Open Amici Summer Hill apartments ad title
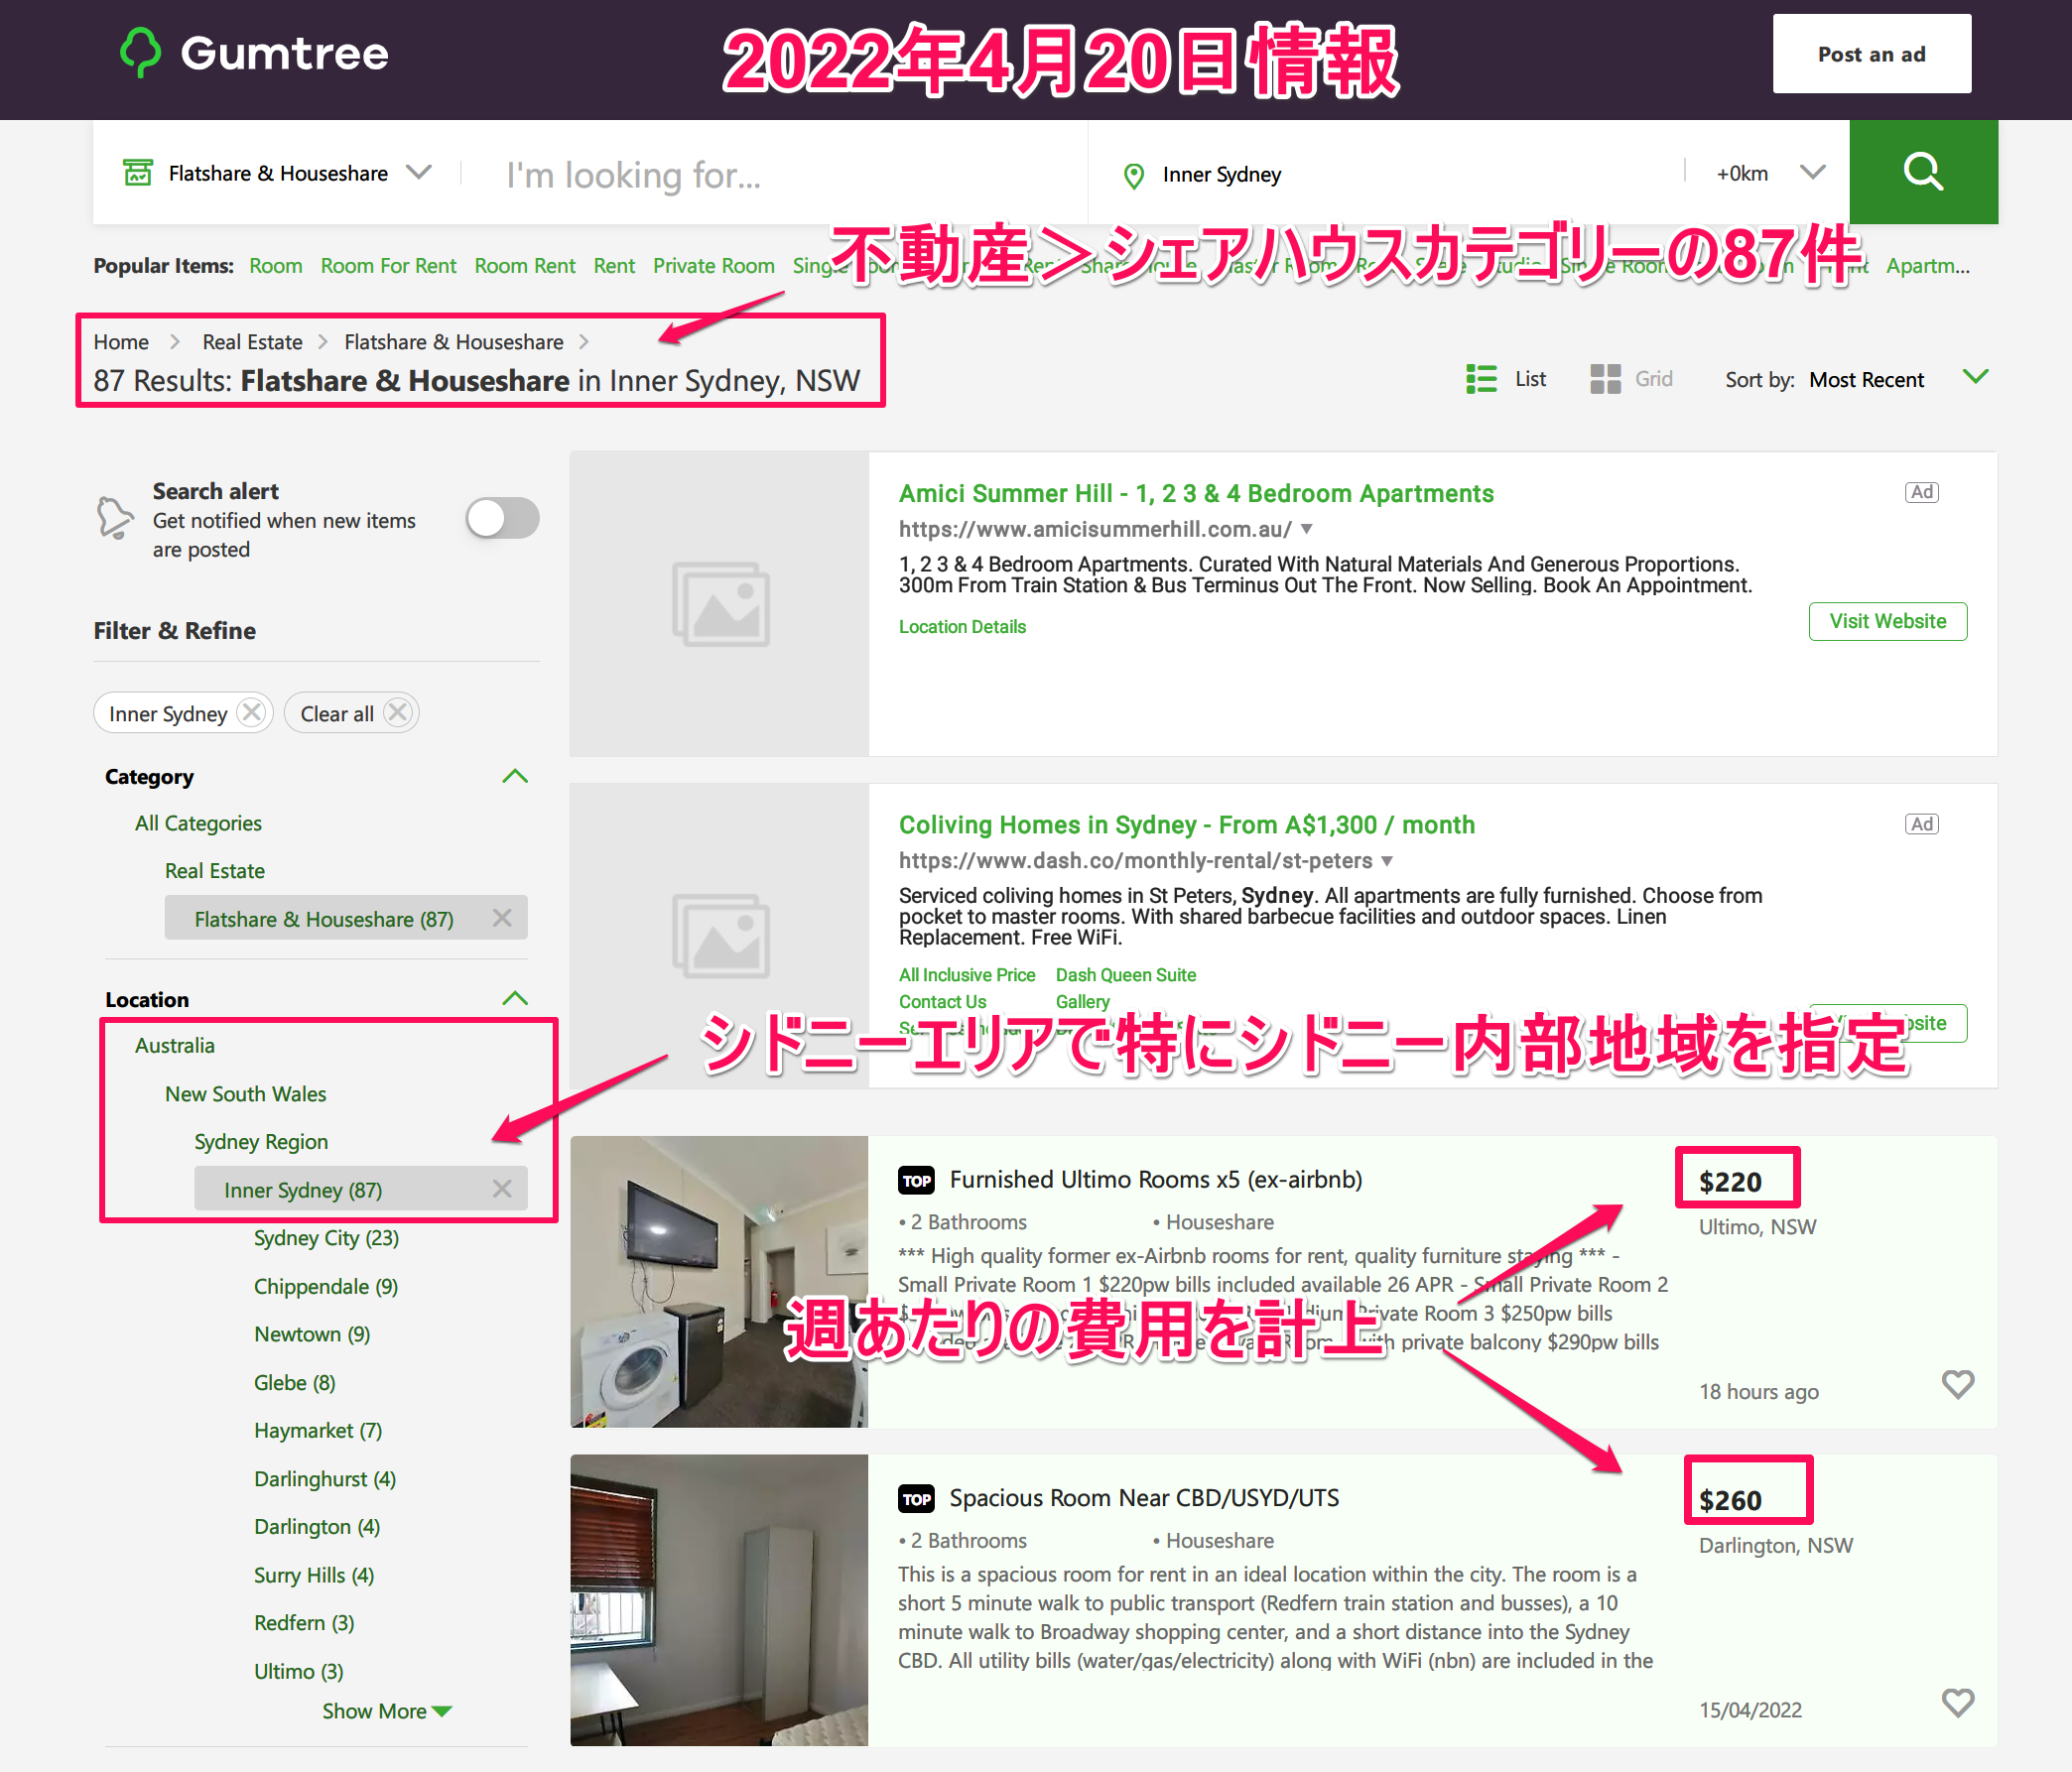 1195,493
